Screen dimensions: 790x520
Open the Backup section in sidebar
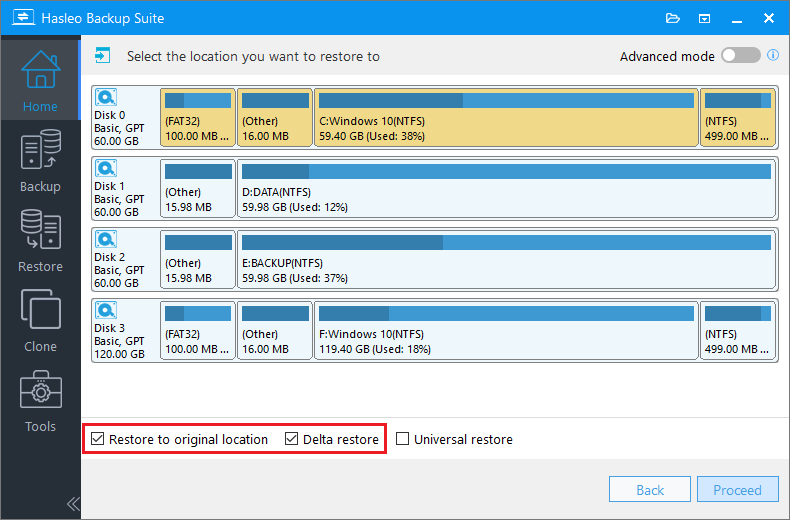click(40, 161)
